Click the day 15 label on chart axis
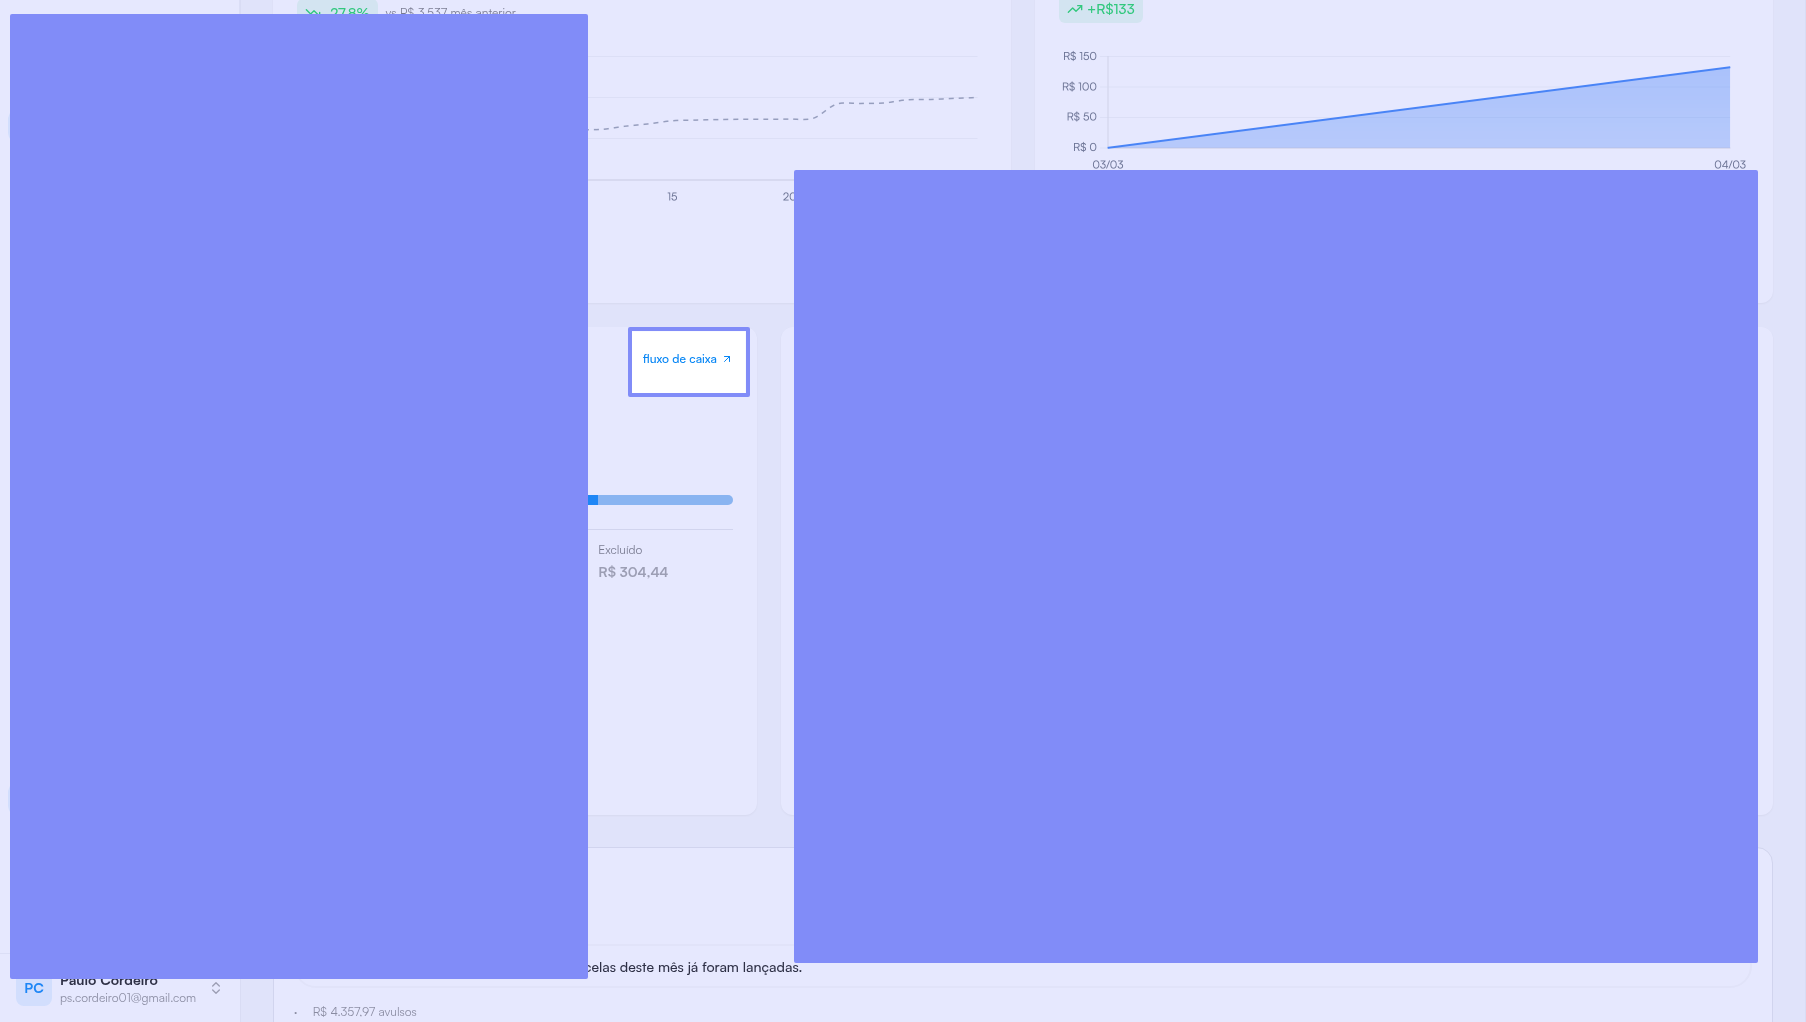Image resolution: width=1806 pixels, height=1022 pixels. click(x=672, y=197)
